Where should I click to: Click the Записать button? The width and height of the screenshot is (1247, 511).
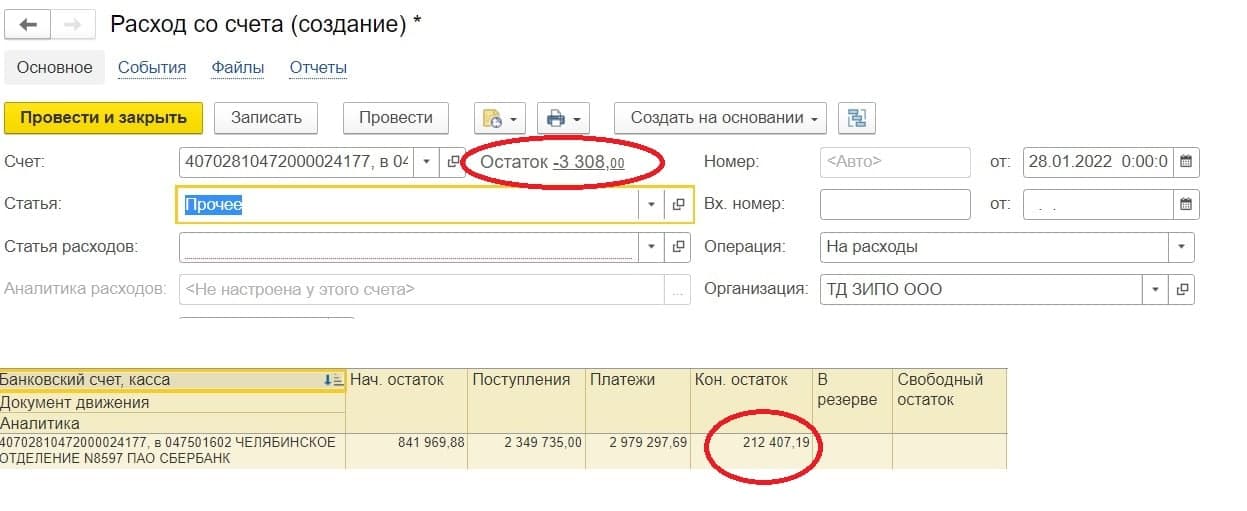coord(266,118)
